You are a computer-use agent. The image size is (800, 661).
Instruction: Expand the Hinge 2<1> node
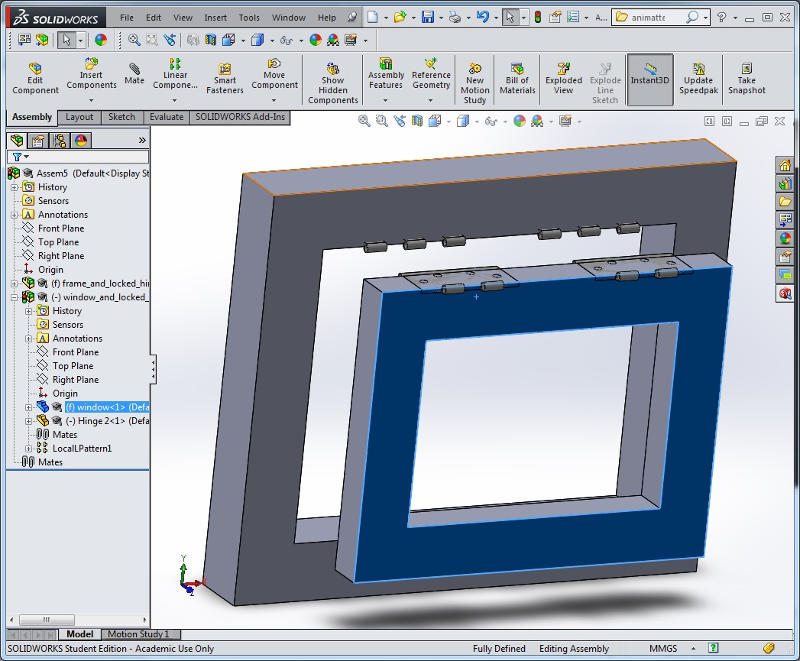tap(29, 421)
